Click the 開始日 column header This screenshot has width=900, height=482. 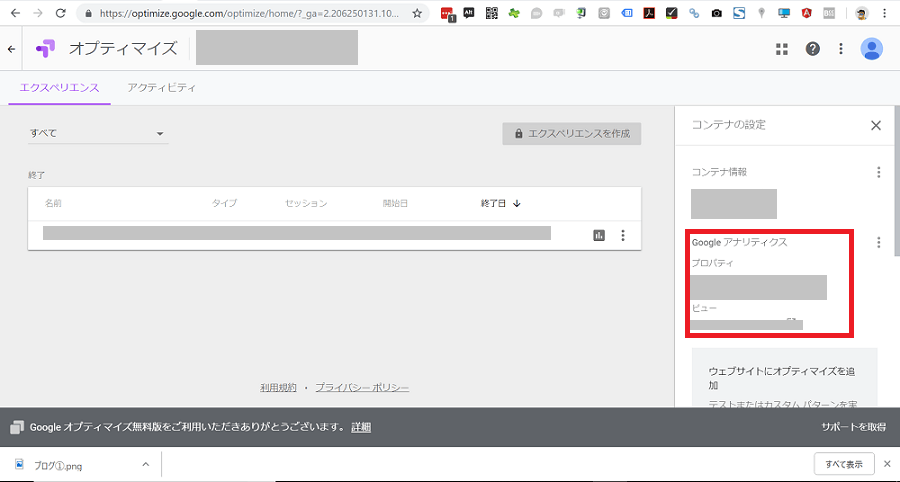pyautogui.click(x=395, y=203)
